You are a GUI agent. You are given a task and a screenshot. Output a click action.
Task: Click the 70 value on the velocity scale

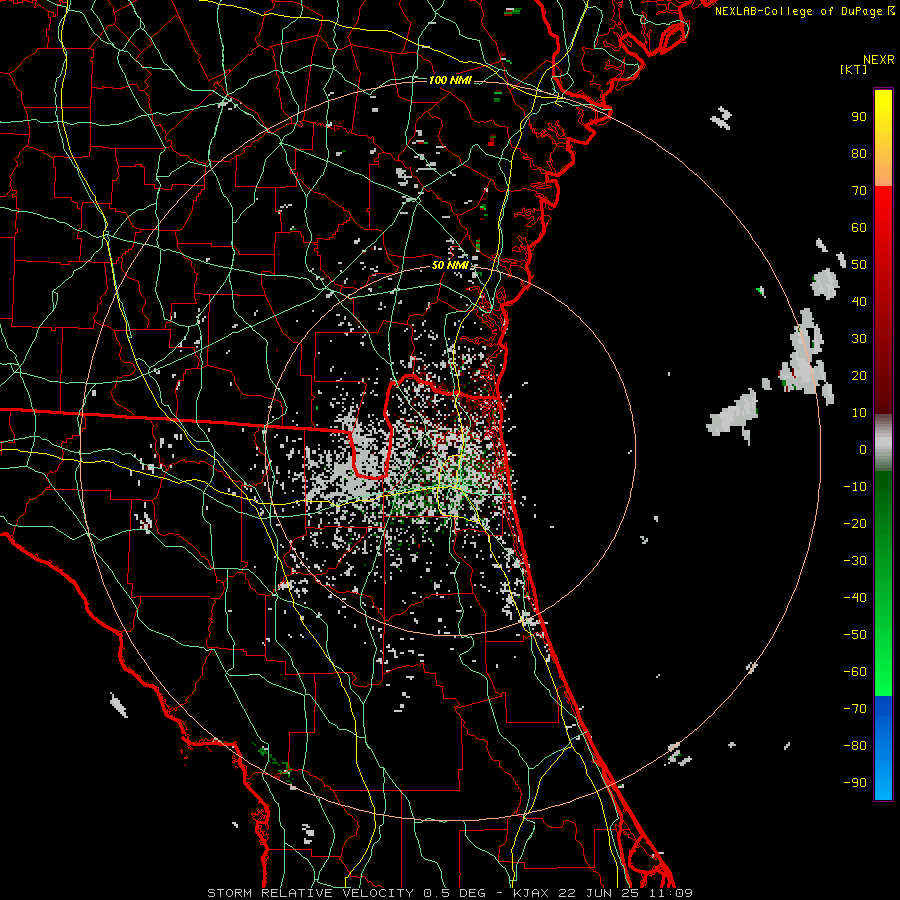[859, 191]
